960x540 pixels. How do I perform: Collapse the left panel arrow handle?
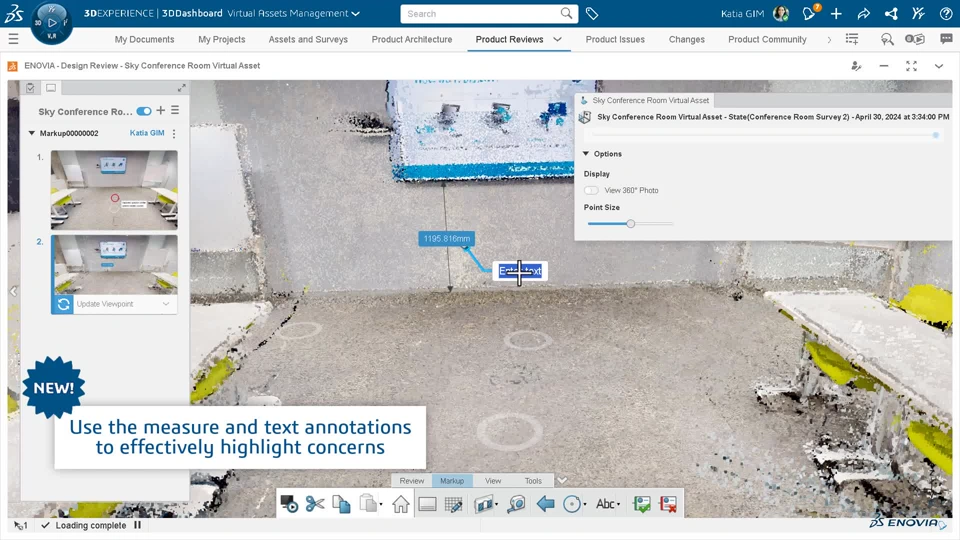(13, 291)
